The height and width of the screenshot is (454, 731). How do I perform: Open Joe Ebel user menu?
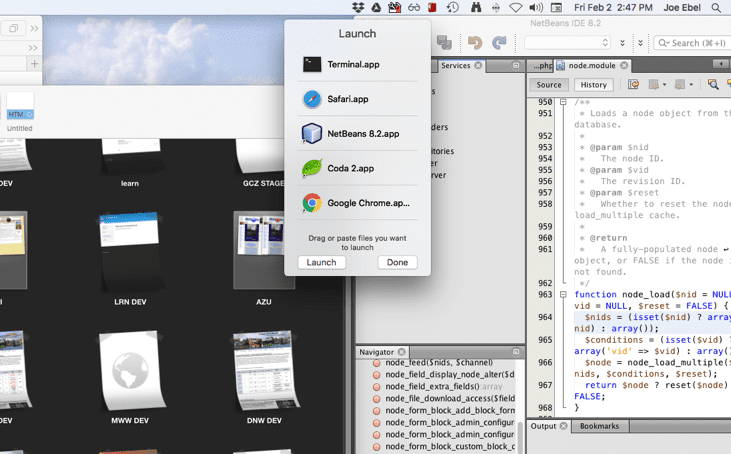coord(682,7)
